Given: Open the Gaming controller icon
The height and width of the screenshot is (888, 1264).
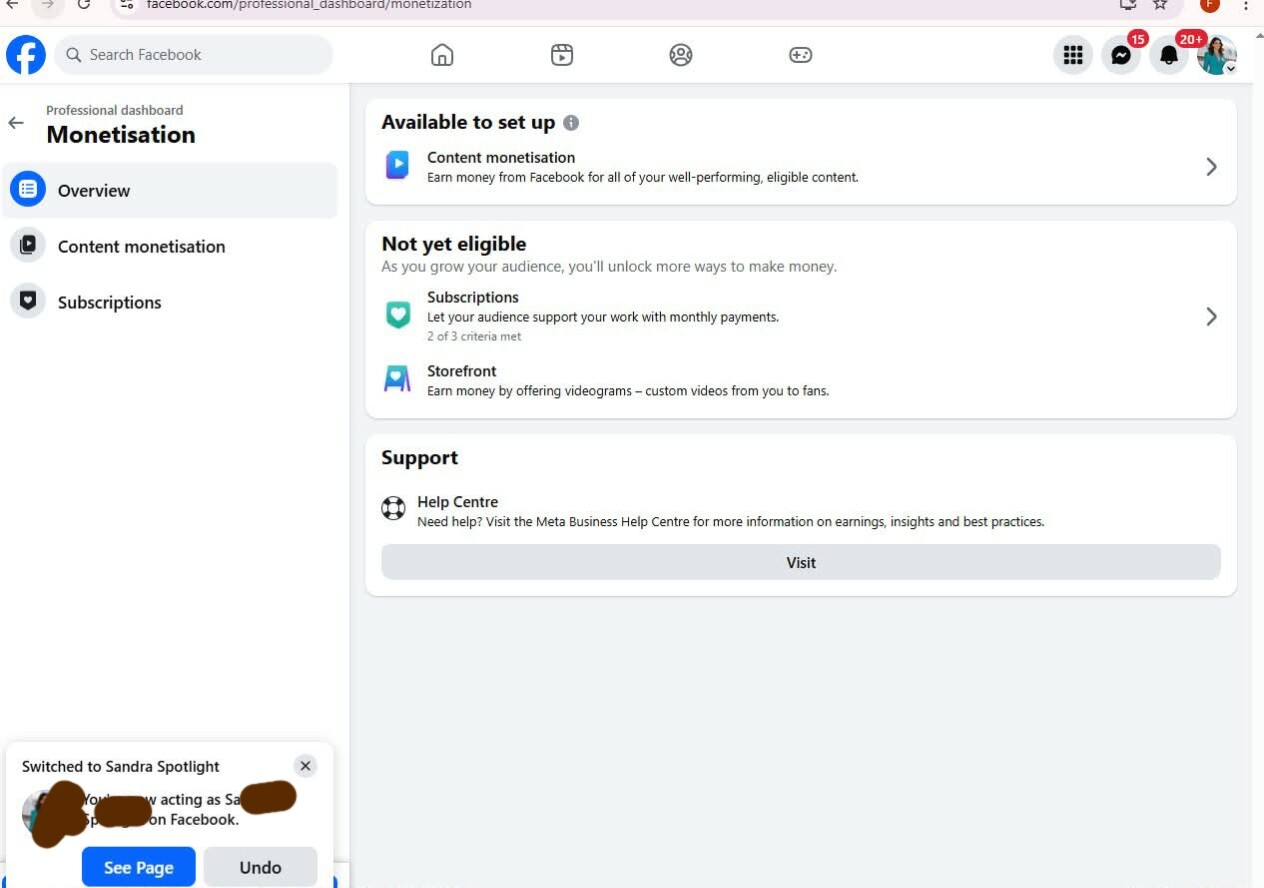Looking at the screenshot, I should (x=801, y=55).
